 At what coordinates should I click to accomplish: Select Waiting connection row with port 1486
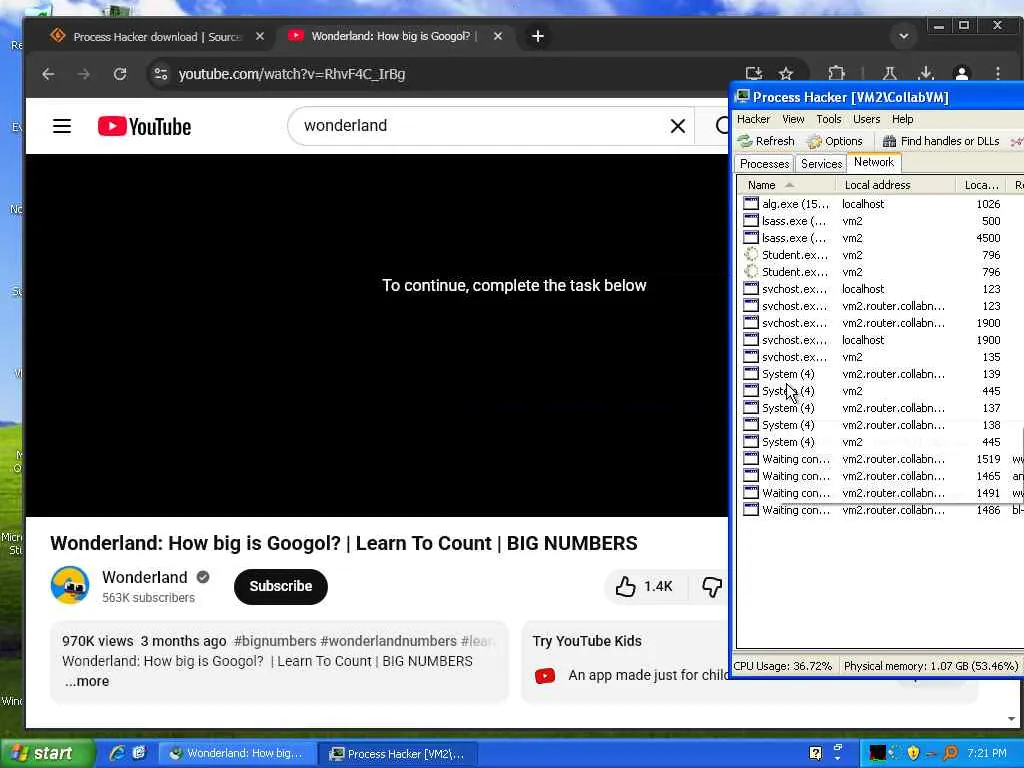click(x=879, y=509)
